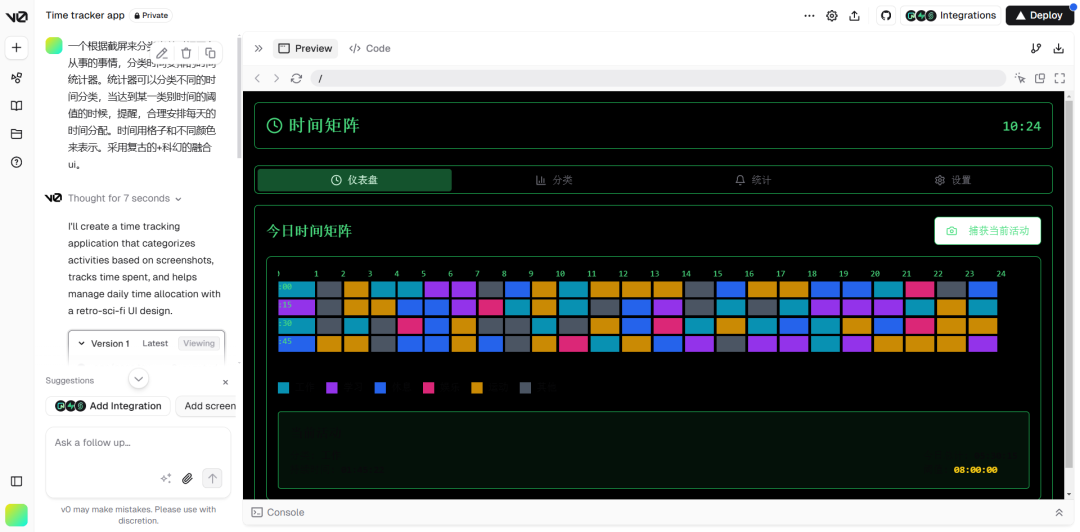Viewport: 1080px width, 532px height.
Task: Open preview in new window icon
Action: 1040,78
